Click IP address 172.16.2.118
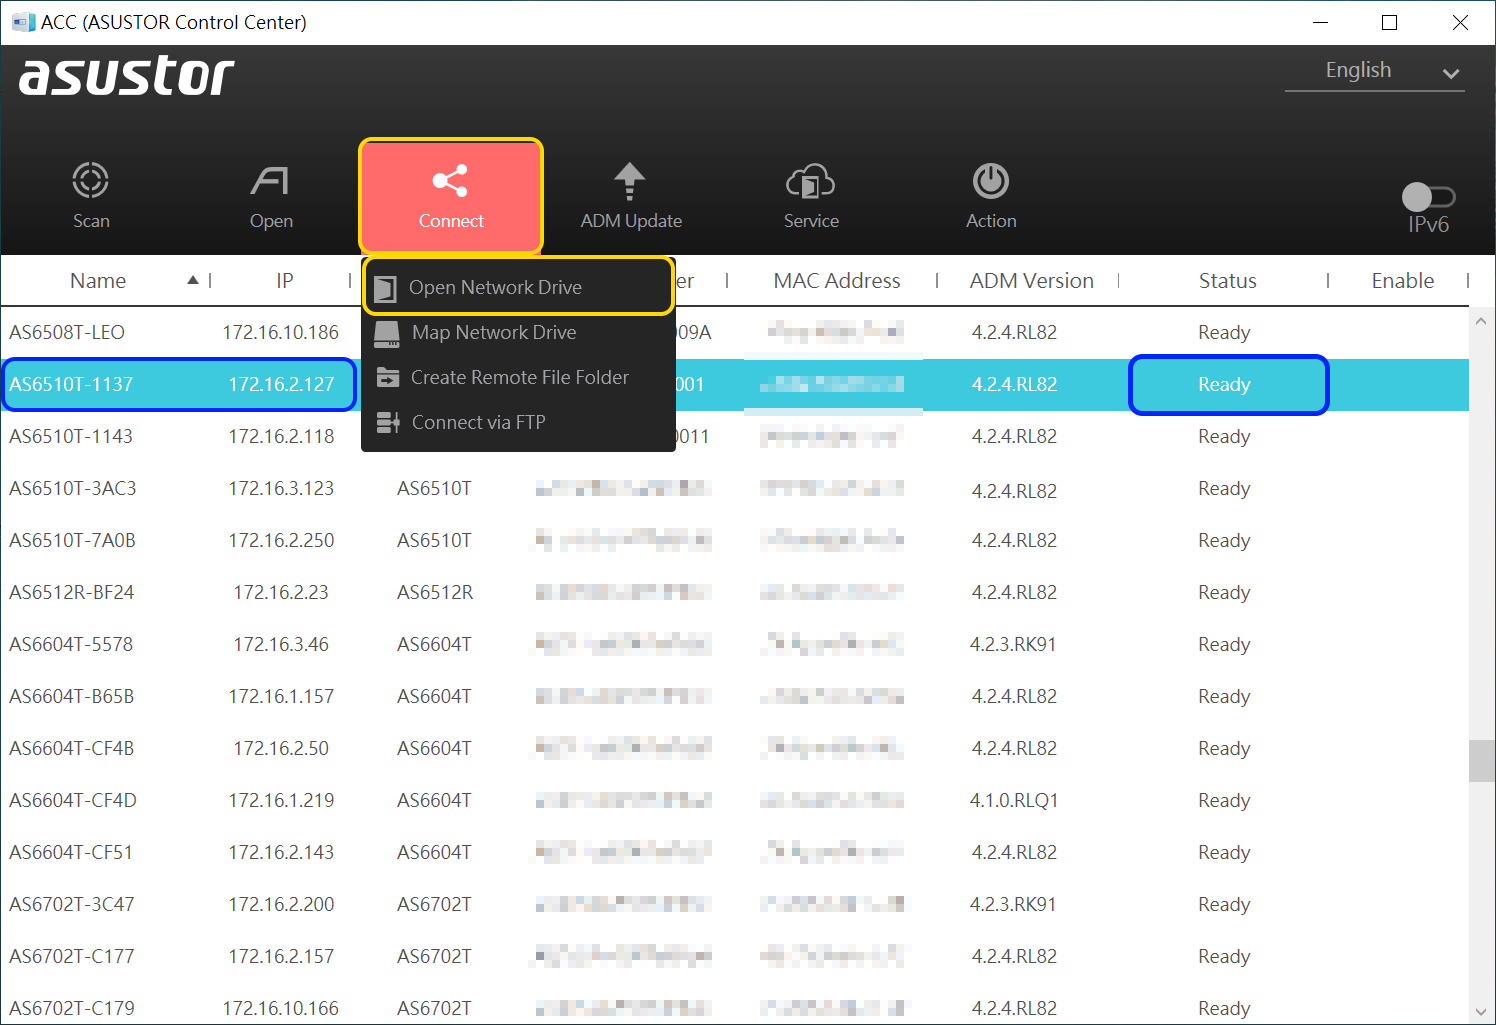The width and height of the screenshot is (1496, 1025). [x=281, y=436]
